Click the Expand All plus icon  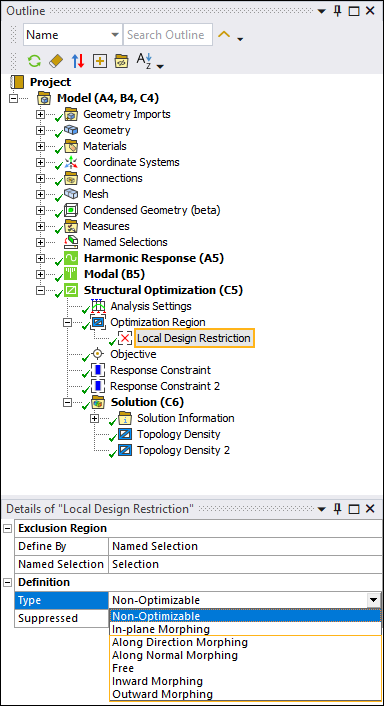(100, 61)
